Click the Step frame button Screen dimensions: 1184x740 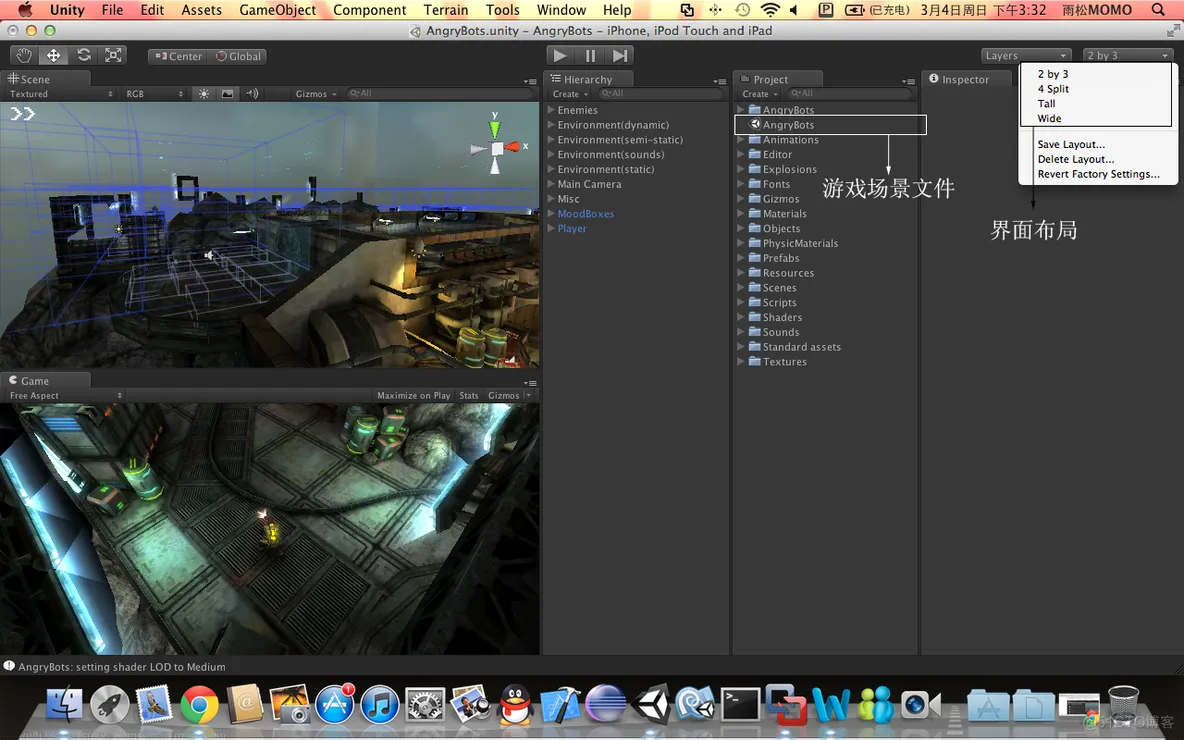tap(619, 55)
